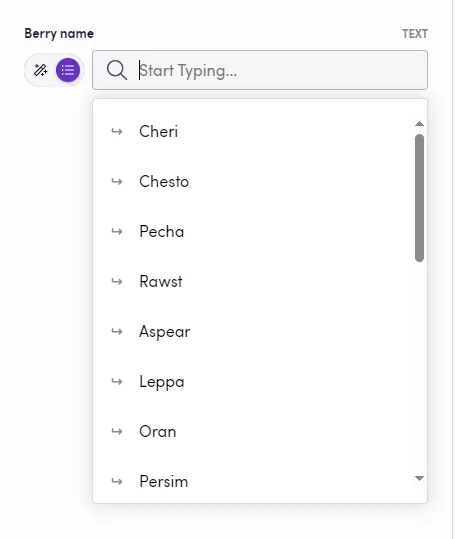Click the scrollbar down arrow
The image size is (455, 539).
pos(419,478)
